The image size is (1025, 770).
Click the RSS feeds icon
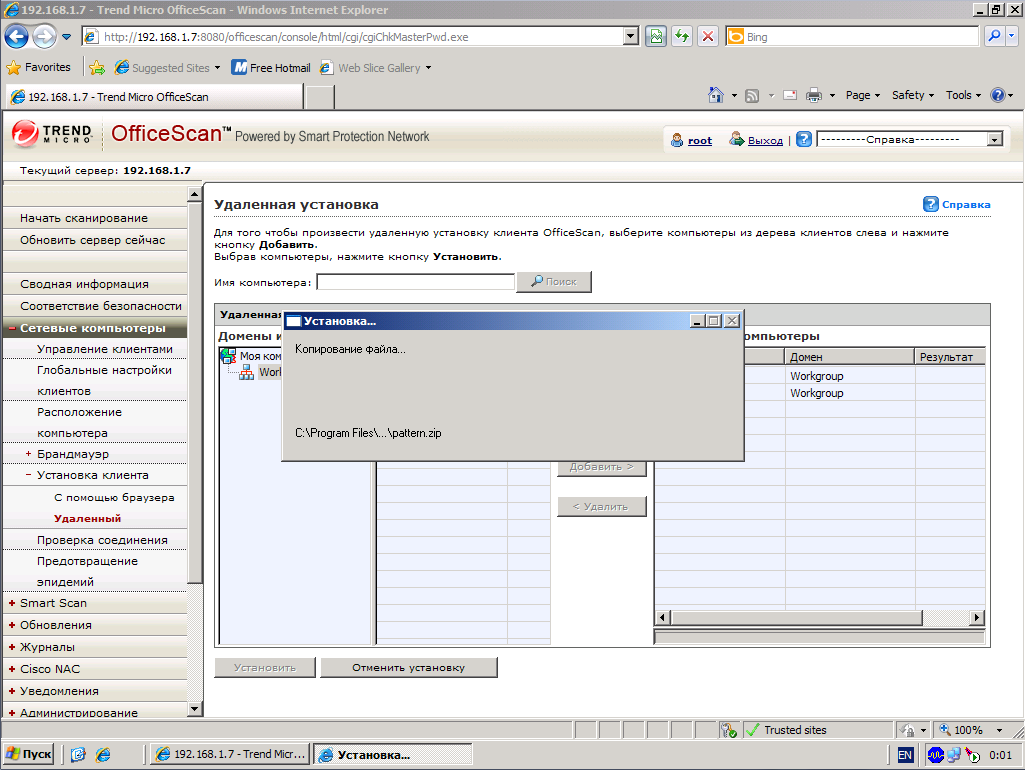tap(752, 96)
